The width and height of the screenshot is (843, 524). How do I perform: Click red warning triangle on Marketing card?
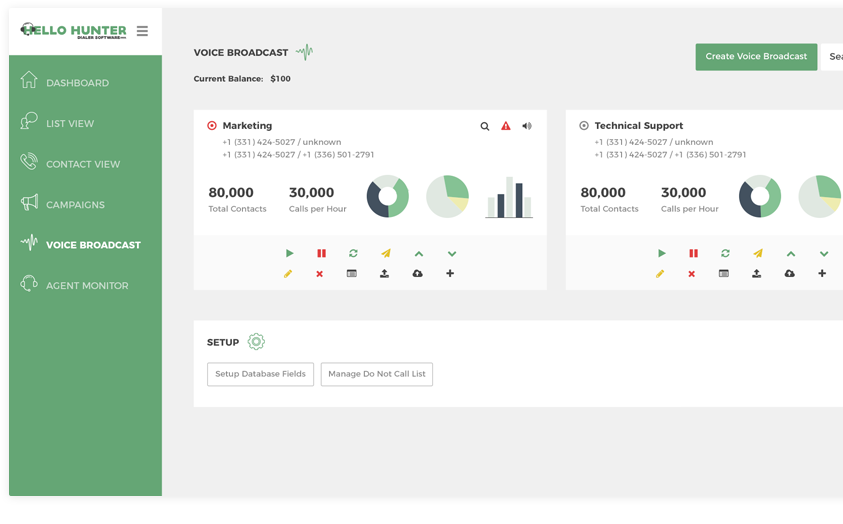click(x=506, y=126)
